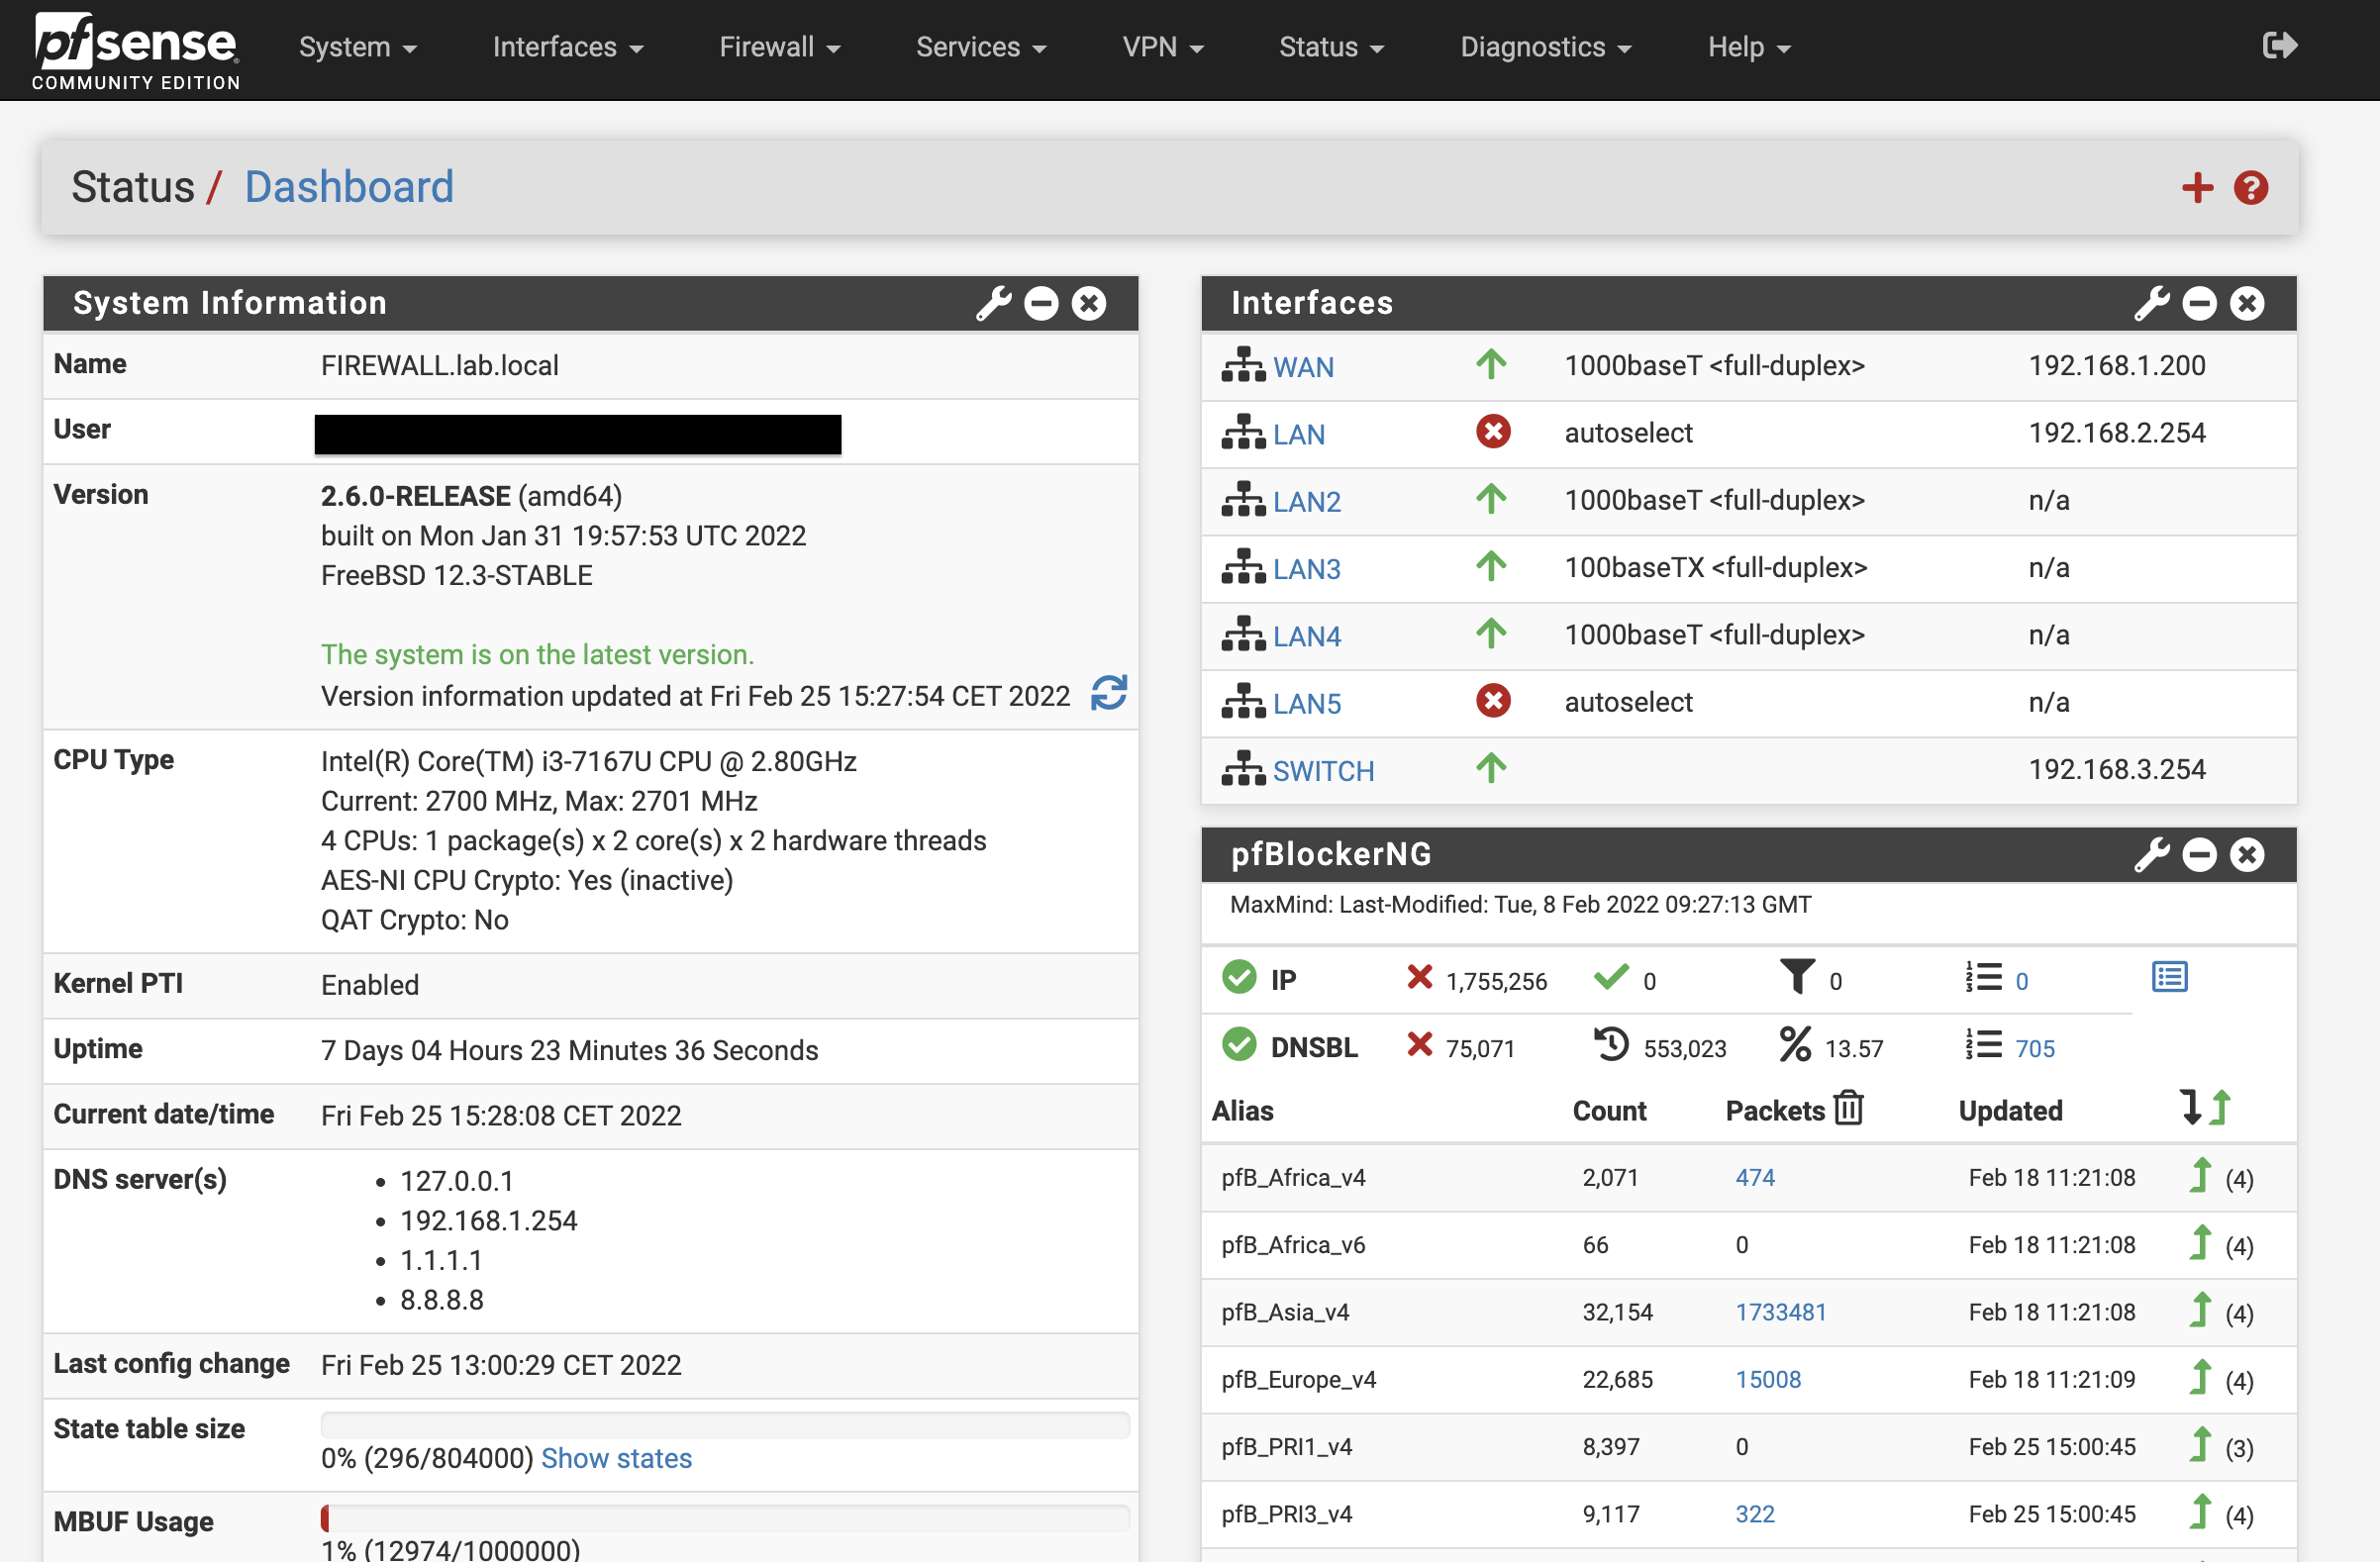The width and height of the screenshot is (2380, 1562).
Task: Click the DNSBL enabled green check icon
Action: coord(1239,1044)
